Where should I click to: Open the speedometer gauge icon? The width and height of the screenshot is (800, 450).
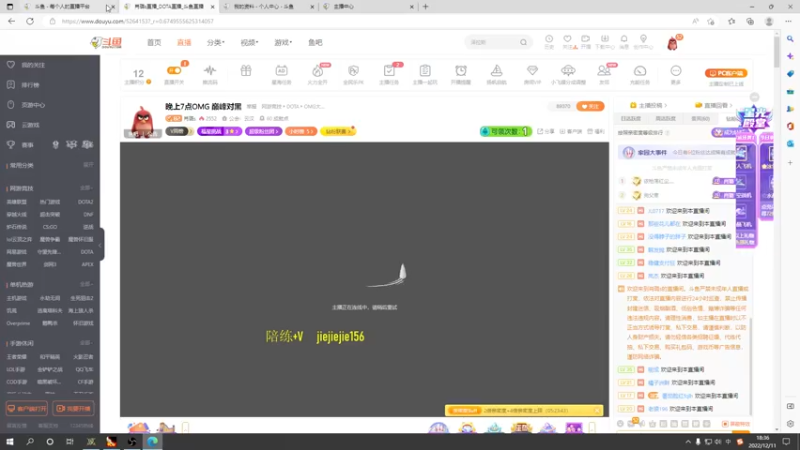click(640, 70)
